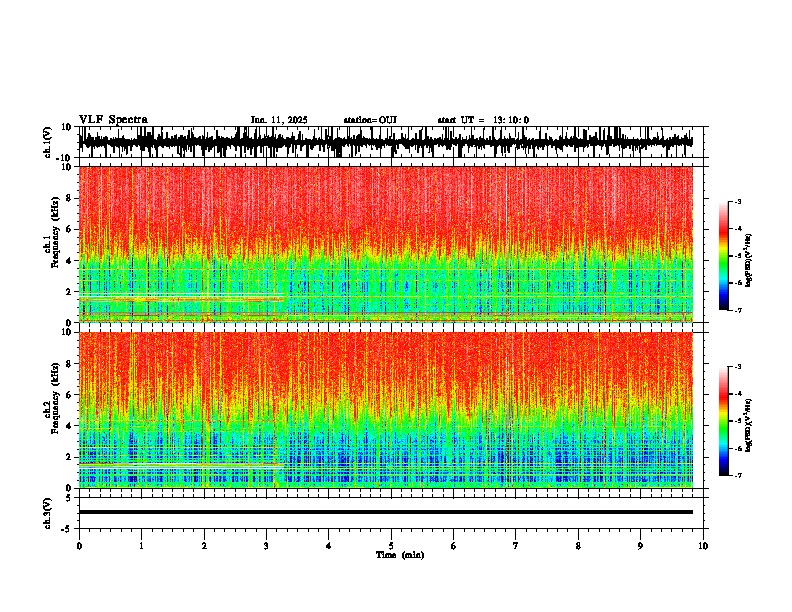Click the 'ch.3(V)' axis label
Image resolution: width=792 pixels, height=612 pixels.
coord(47,513)
